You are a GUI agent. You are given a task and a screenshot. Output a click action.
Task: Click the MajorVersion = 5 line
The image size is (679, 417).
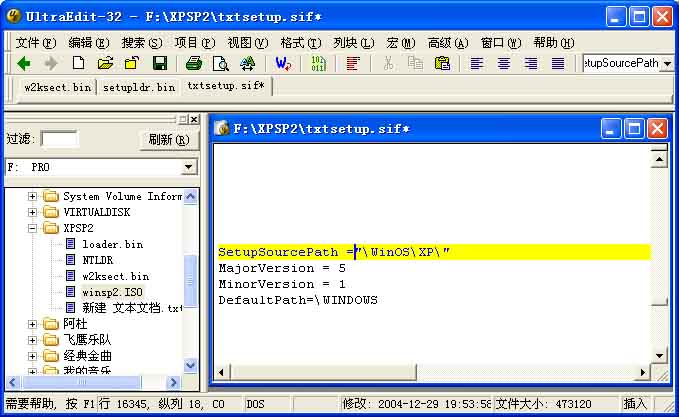282,268
